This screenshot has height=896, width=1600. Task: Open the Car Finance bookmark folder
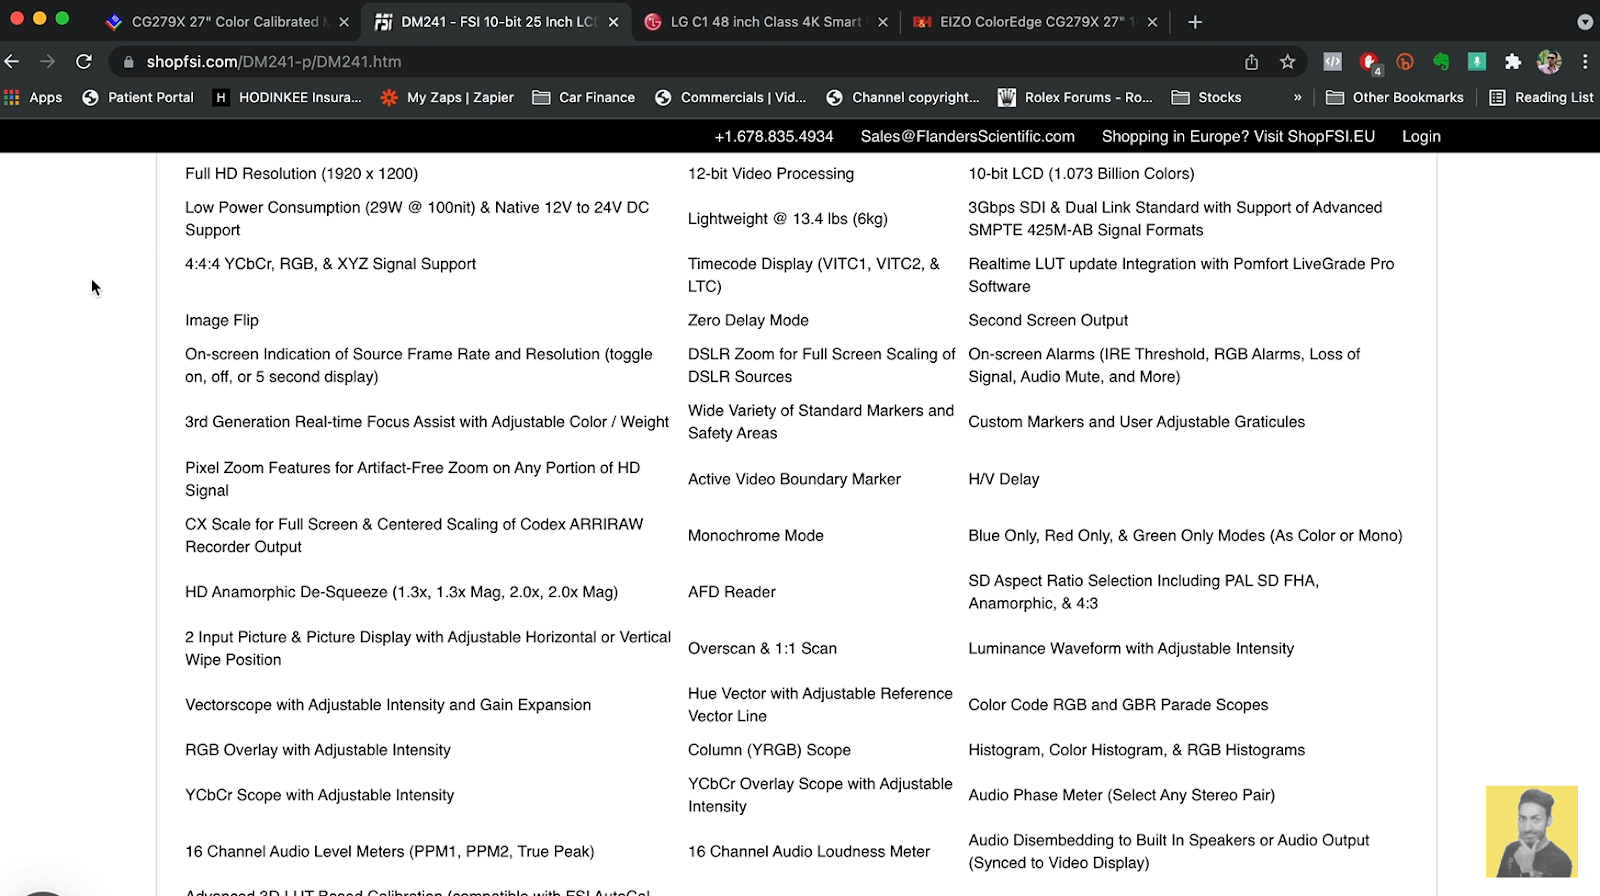pos(584,97)
